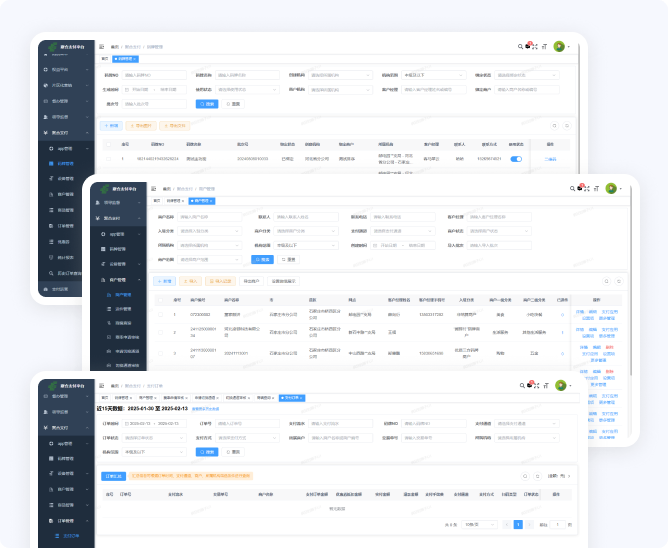668x548 pixels.
Task: Open 支付订单 sidebar item in bottom window
Action: [68, 536]
